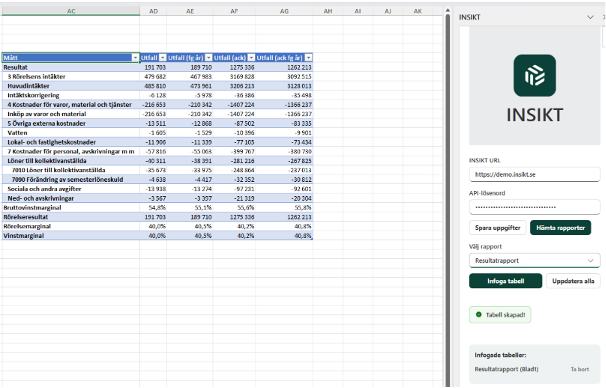606x388 pixels.
Task: Select Resultat Utfall value 191 703
Action: (x=153, y=67)
